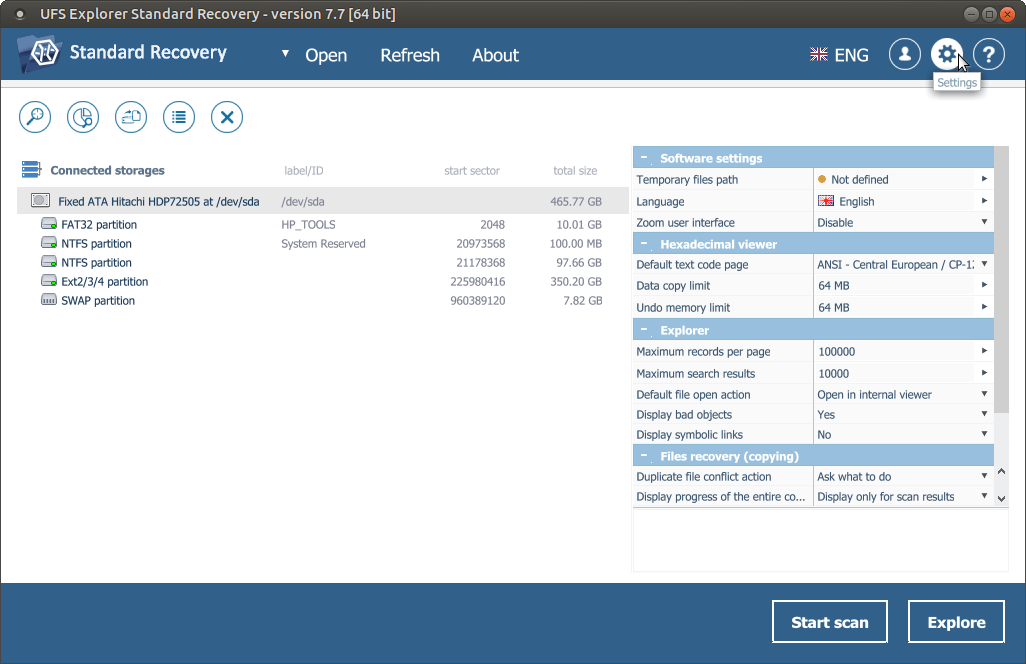Click the pie chart partition search icon
Image resolution: width=1026 pixels, height=664 pixels.
pyautogui.click(x=83, y=117)
